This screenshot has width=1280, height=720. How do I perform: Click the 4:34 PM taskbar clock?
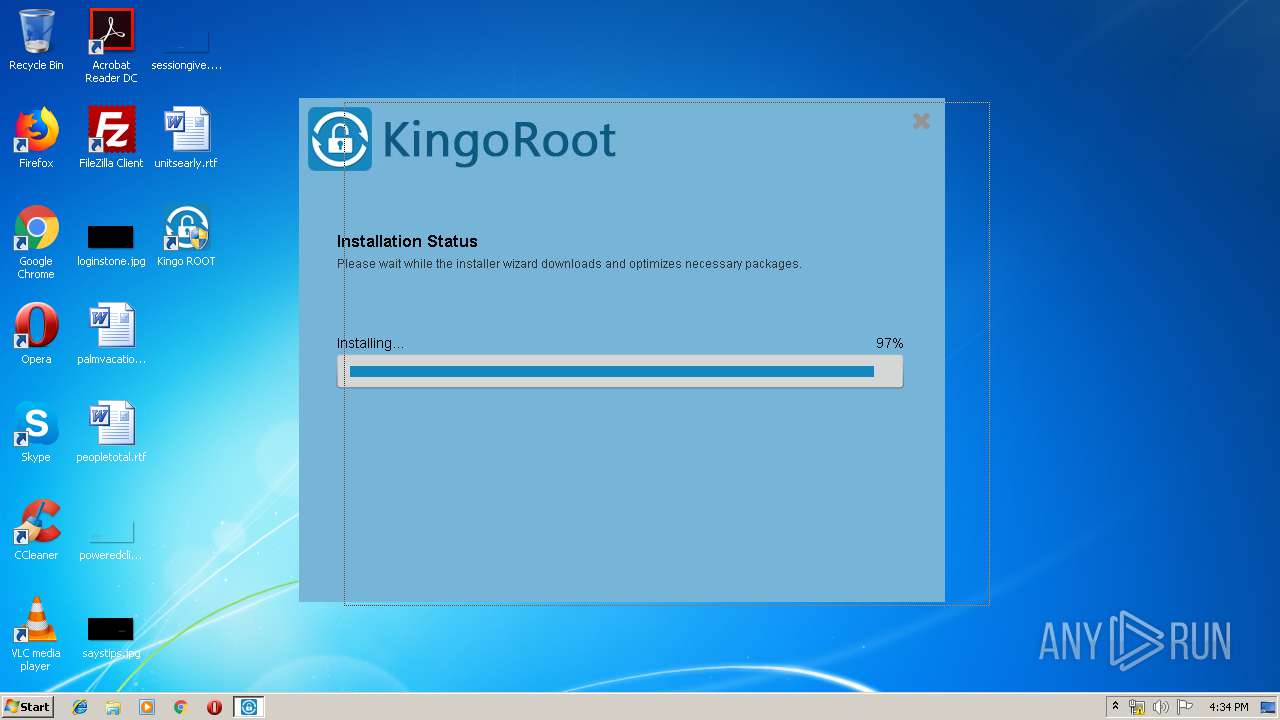coord(1228,707)
